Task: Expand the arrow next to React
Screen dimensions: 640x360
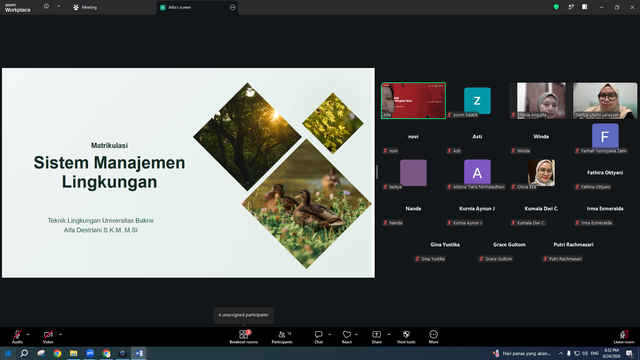Action: tap(356, 334)
